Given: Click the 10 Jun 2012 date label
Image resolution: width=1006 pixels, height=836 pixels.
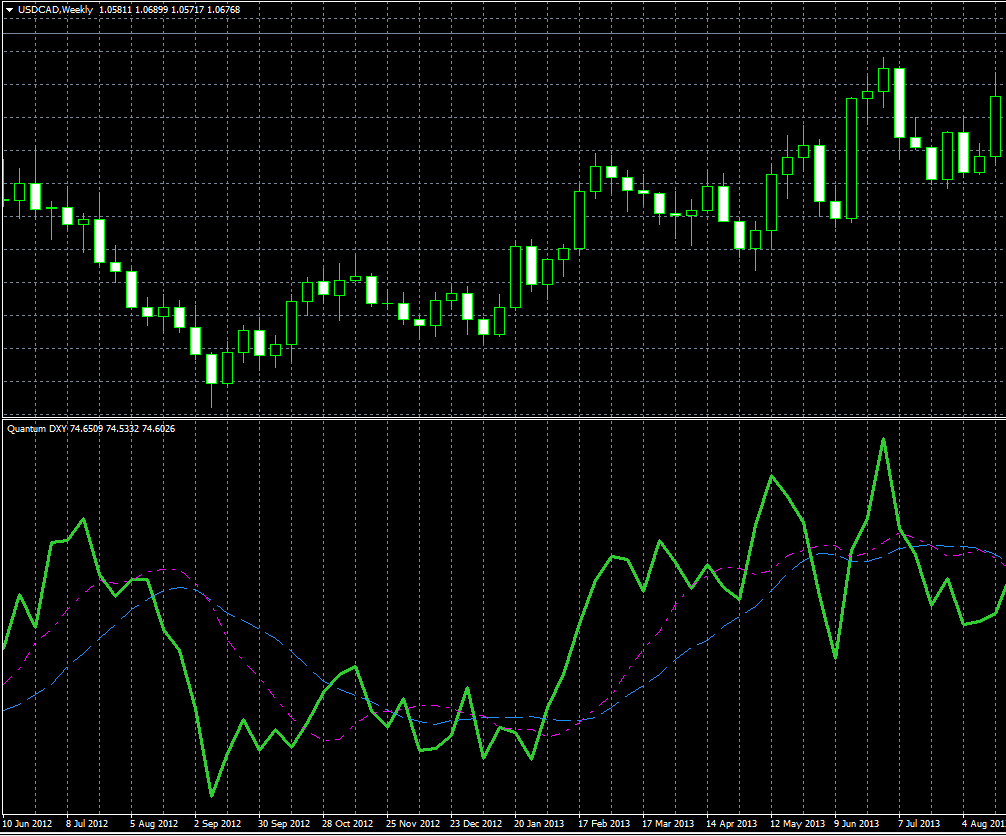Looking at the screenshot, I should [28, 824].
